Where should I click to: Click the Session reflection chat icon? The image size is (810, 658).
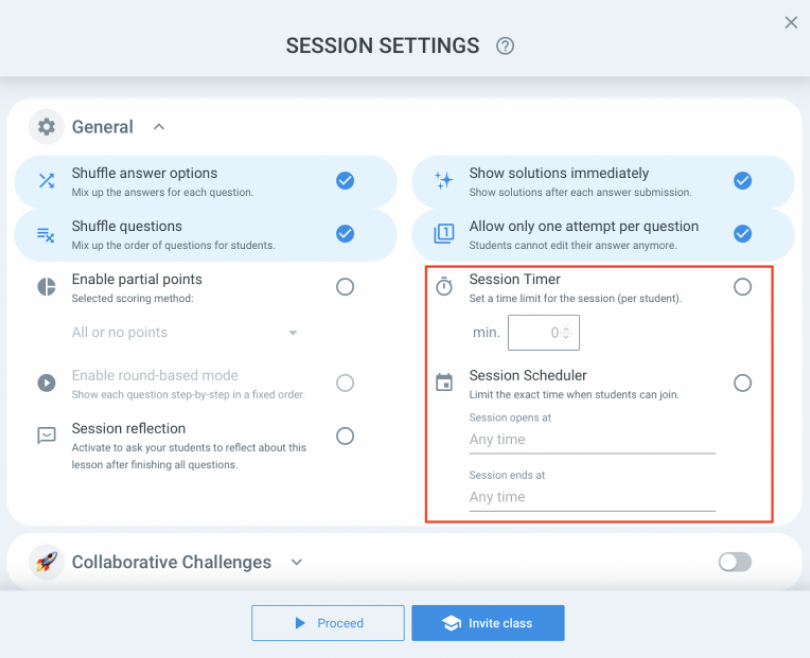[x=46, y=436]
